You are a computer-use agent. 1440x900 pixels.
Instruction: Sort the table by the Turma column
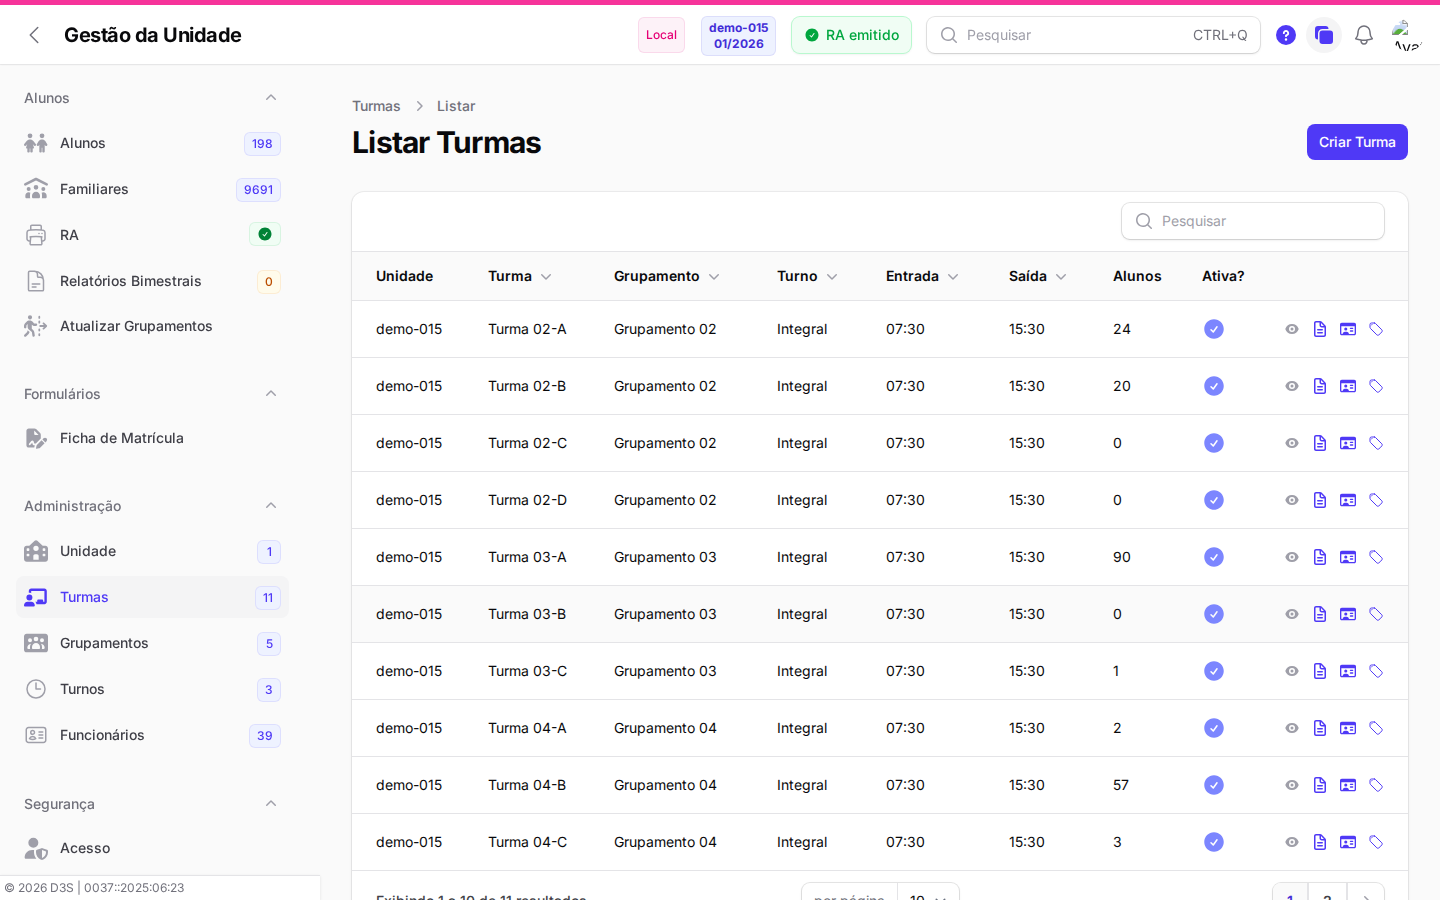[520, 276]
